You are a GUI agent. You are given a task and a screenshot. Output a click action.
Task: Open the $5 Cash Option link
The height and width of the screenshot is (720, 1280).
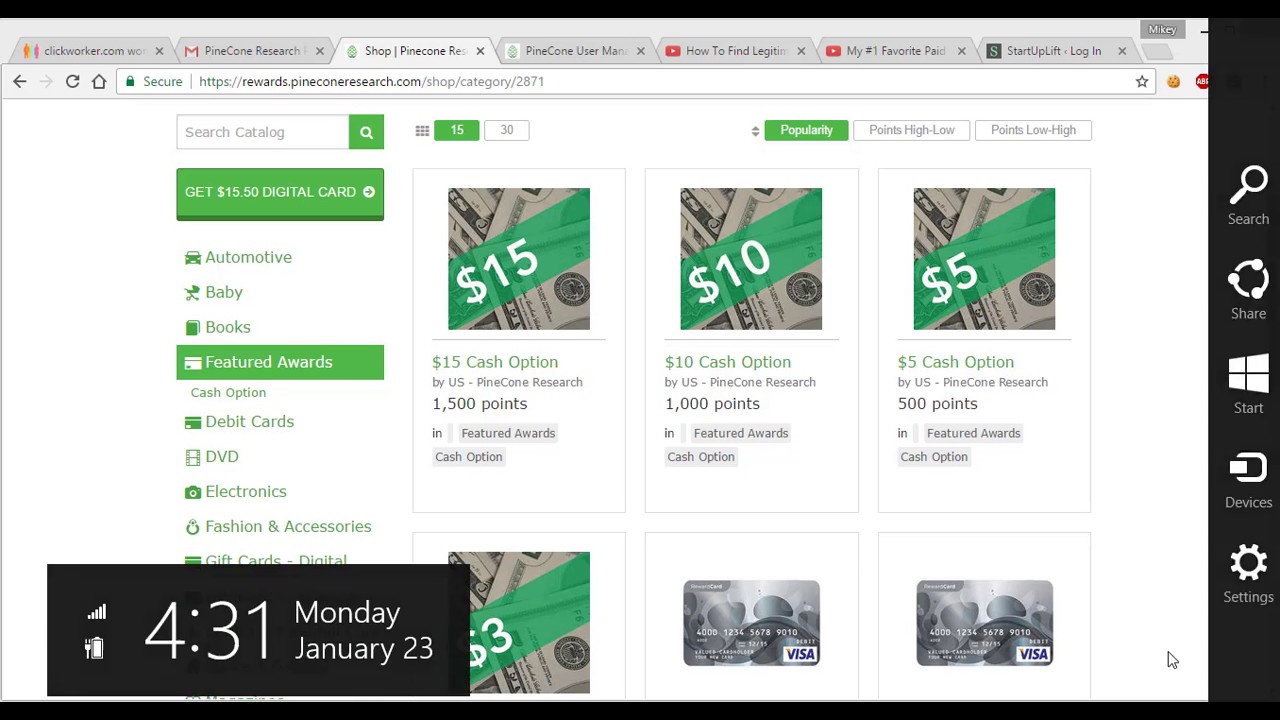pos(956,362)
